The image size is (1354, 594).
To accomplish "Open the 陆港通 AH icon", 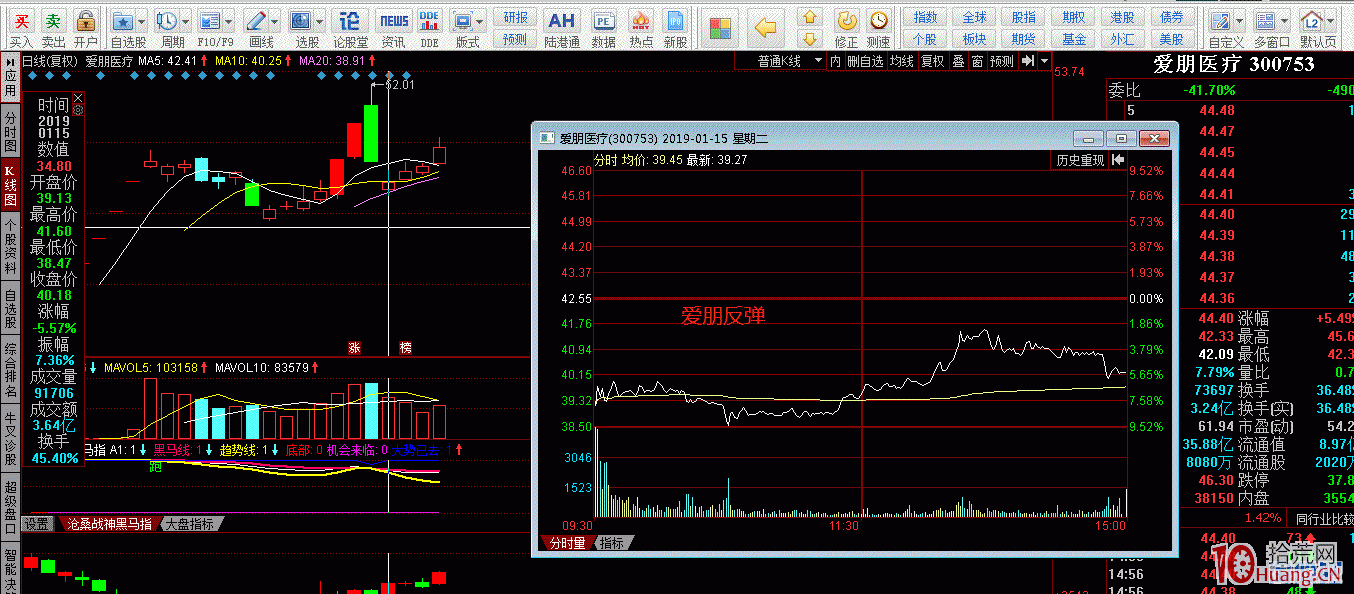I will pos(562,21).
